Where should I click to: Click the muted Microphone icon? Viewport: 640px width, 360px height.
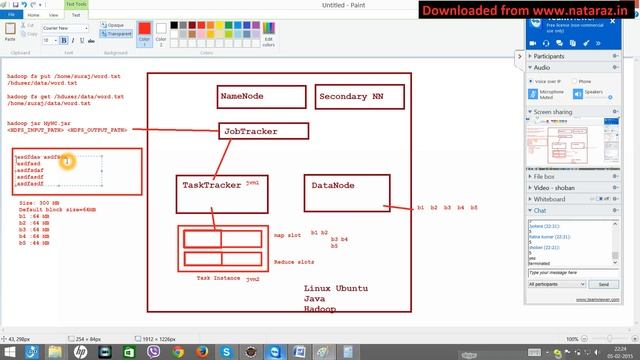point(533,94)
